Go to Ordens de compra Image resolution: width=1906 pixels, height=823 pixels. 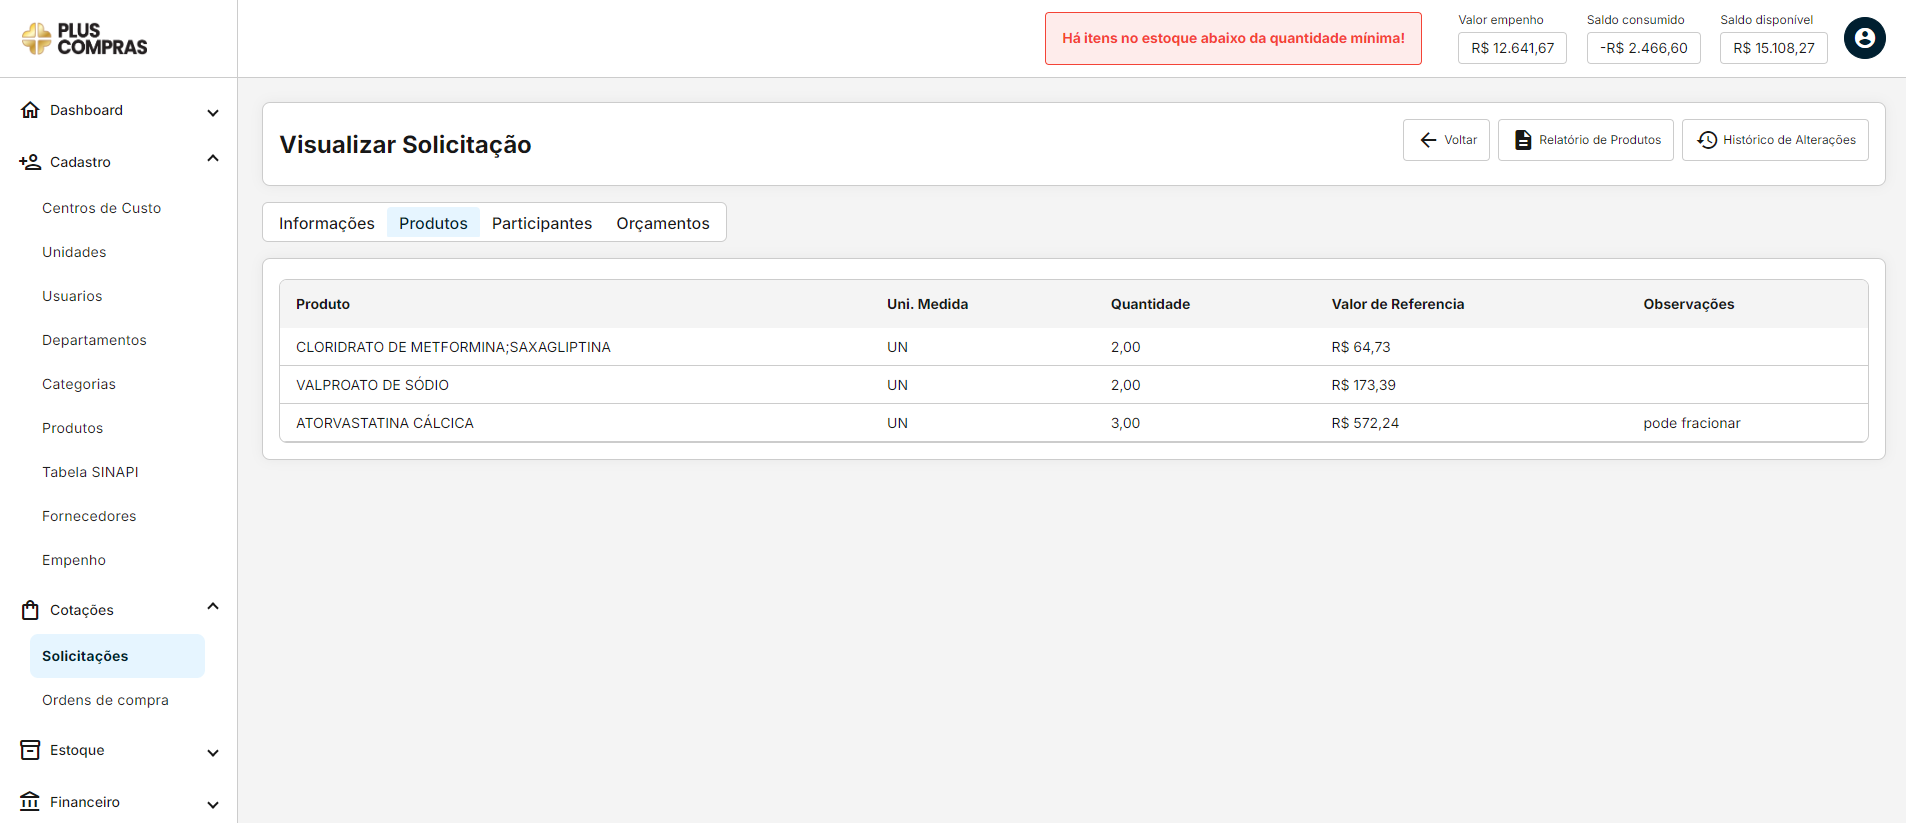click(105, 700)
